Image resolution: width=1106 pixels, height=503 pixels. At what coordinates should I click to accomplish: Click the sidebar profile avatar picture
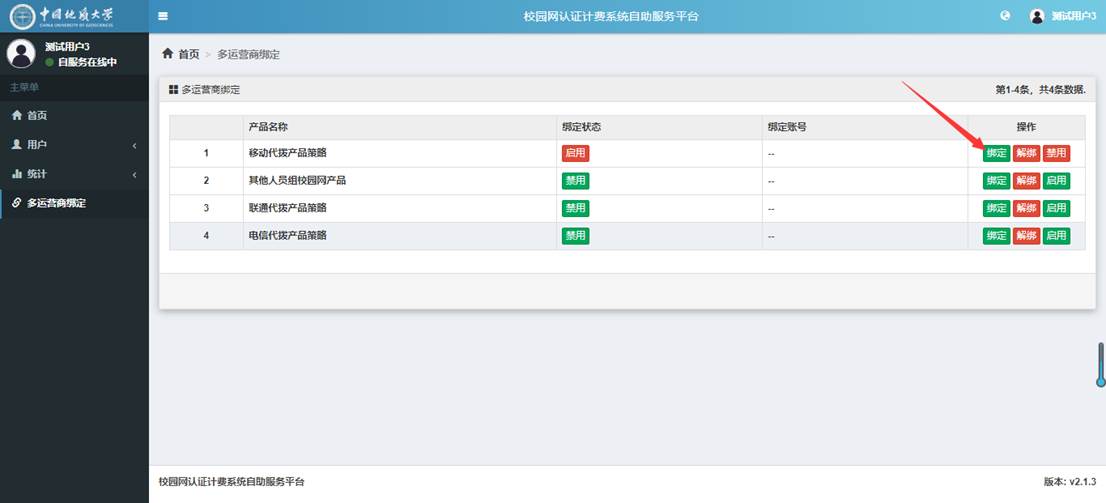(x=21, y=54)
